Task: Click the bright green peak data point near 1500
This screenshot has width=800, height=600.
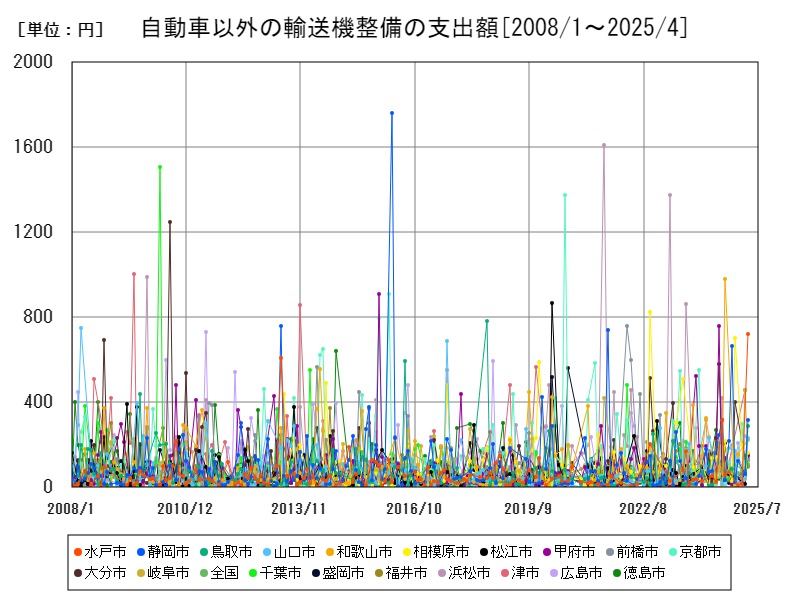Action: pyautogui.click(x=160, y=167)
